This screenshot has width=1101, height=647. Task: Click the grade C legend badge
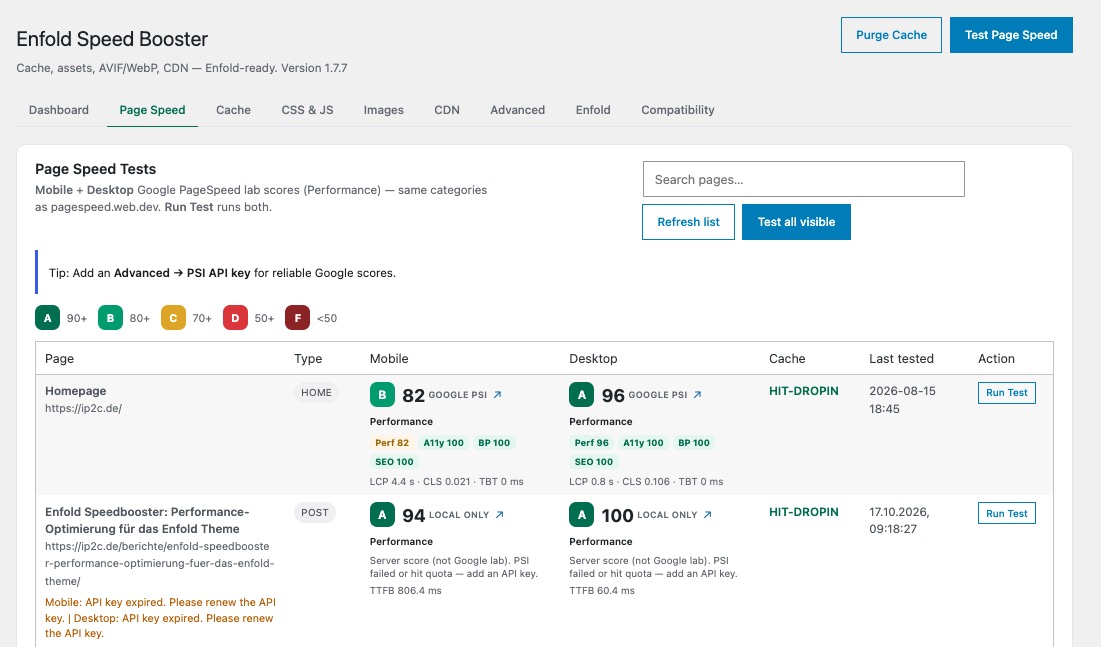[x=173, y=318]
